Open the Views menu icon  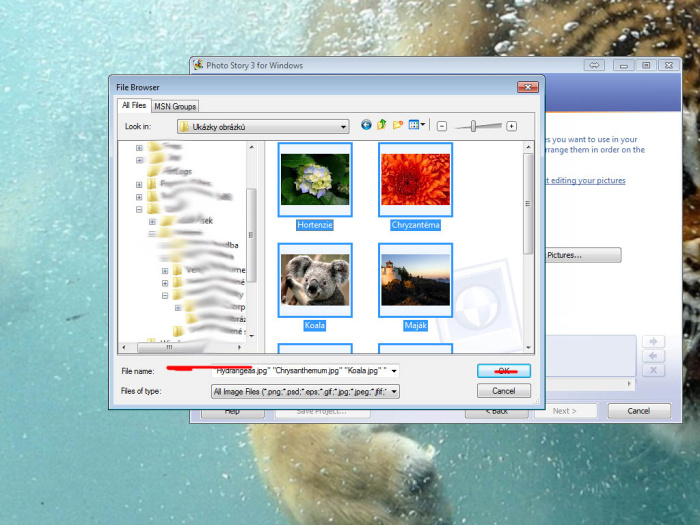tap(416, 125)
